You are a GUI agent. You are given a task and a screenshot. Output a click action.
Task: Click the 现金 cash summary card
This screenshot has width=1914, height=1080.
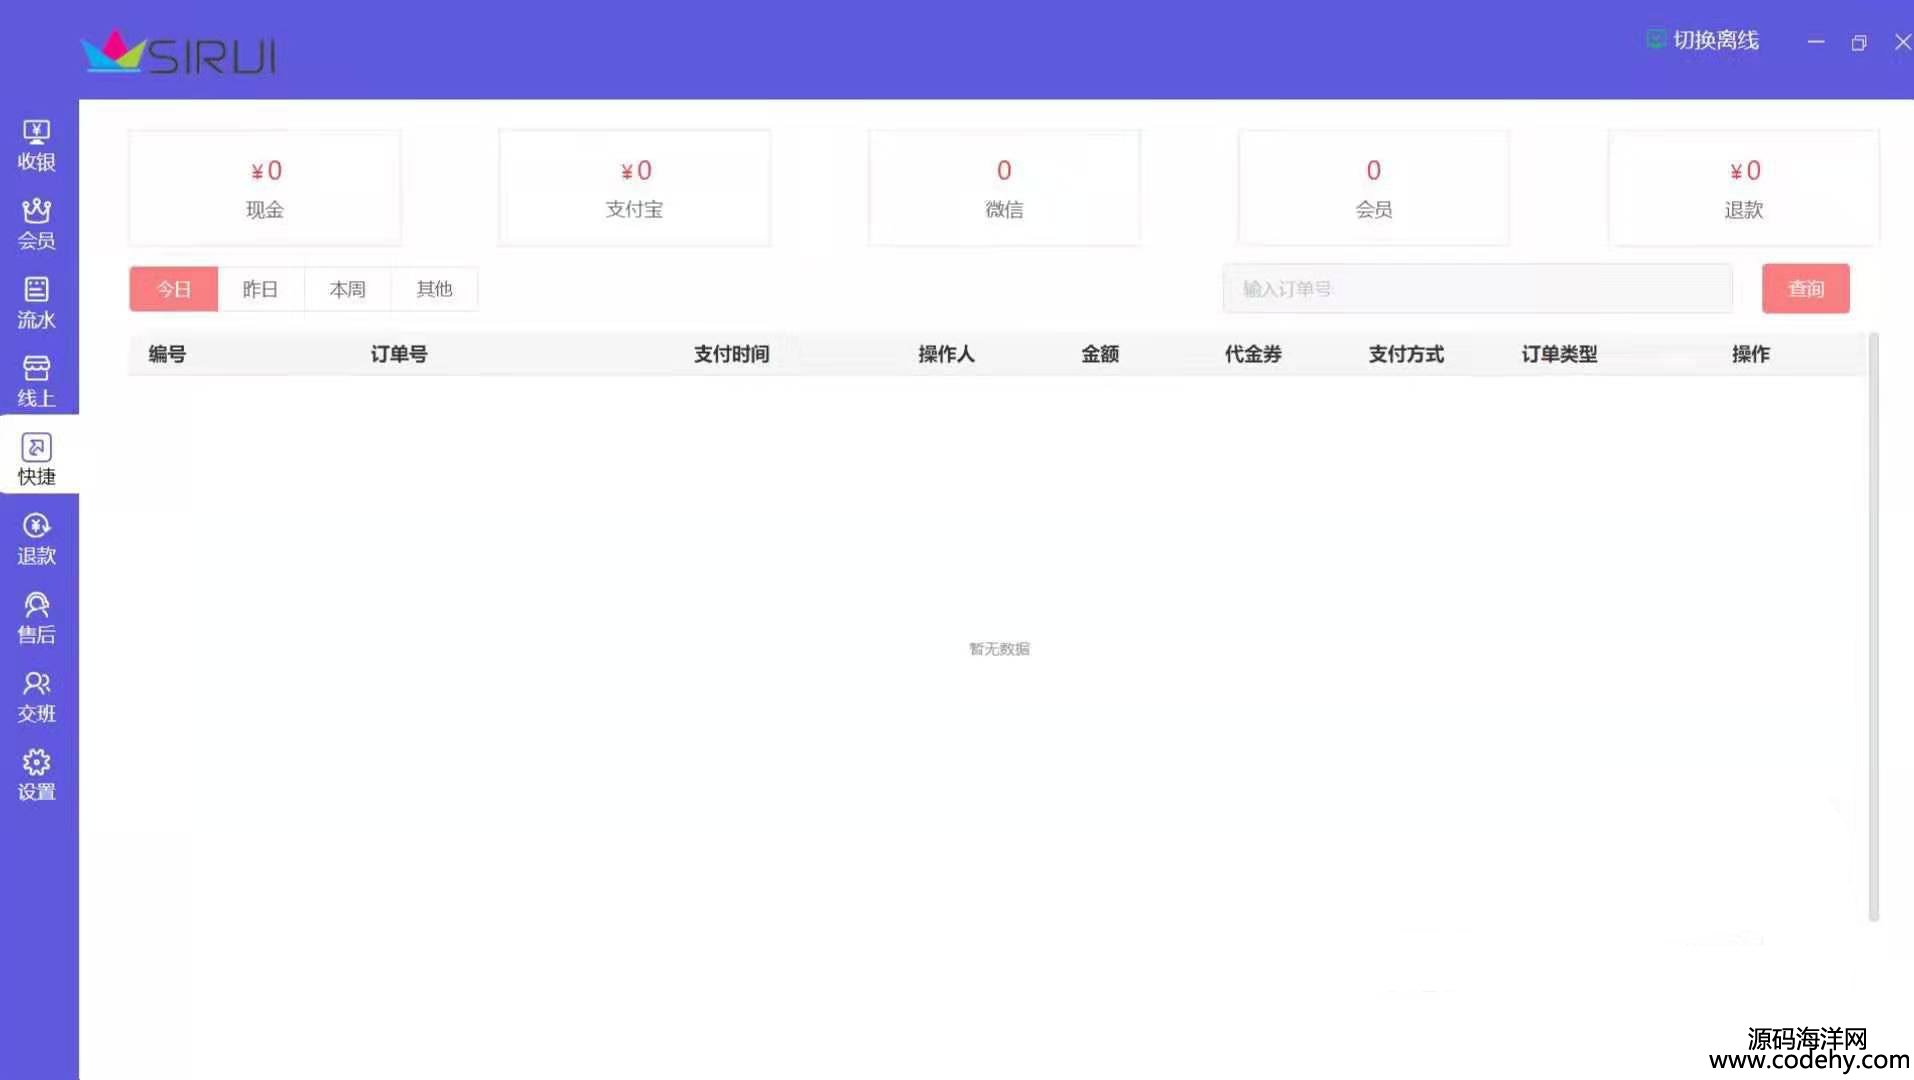(265, 188)
